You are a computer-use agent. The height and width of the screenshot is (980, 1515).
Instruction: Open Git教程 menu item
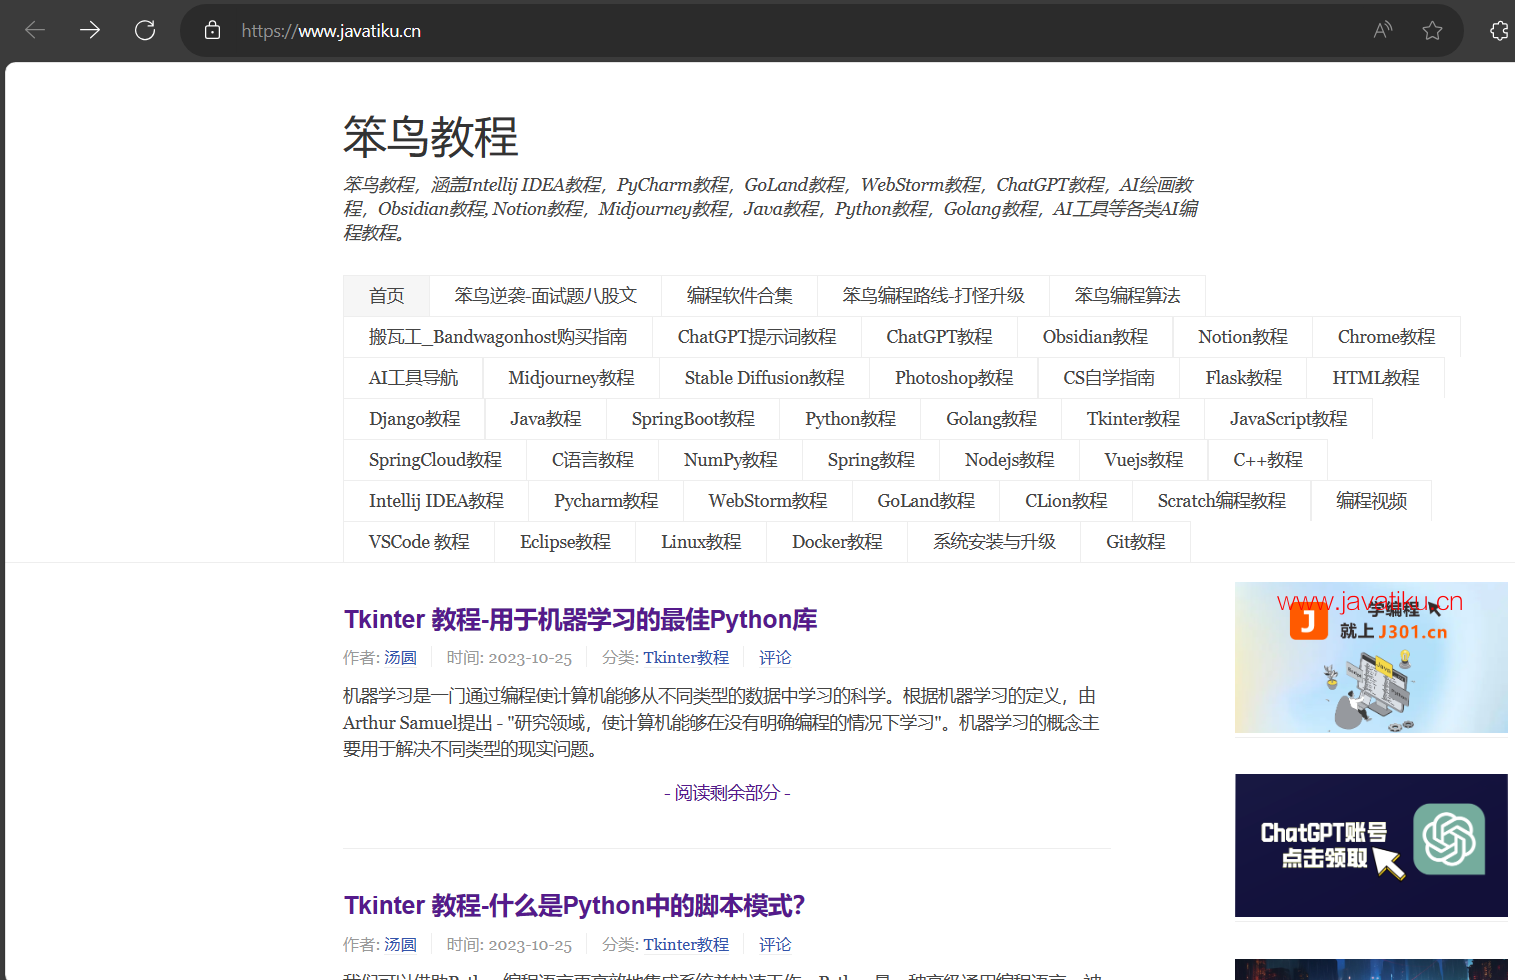(1136, 542)
